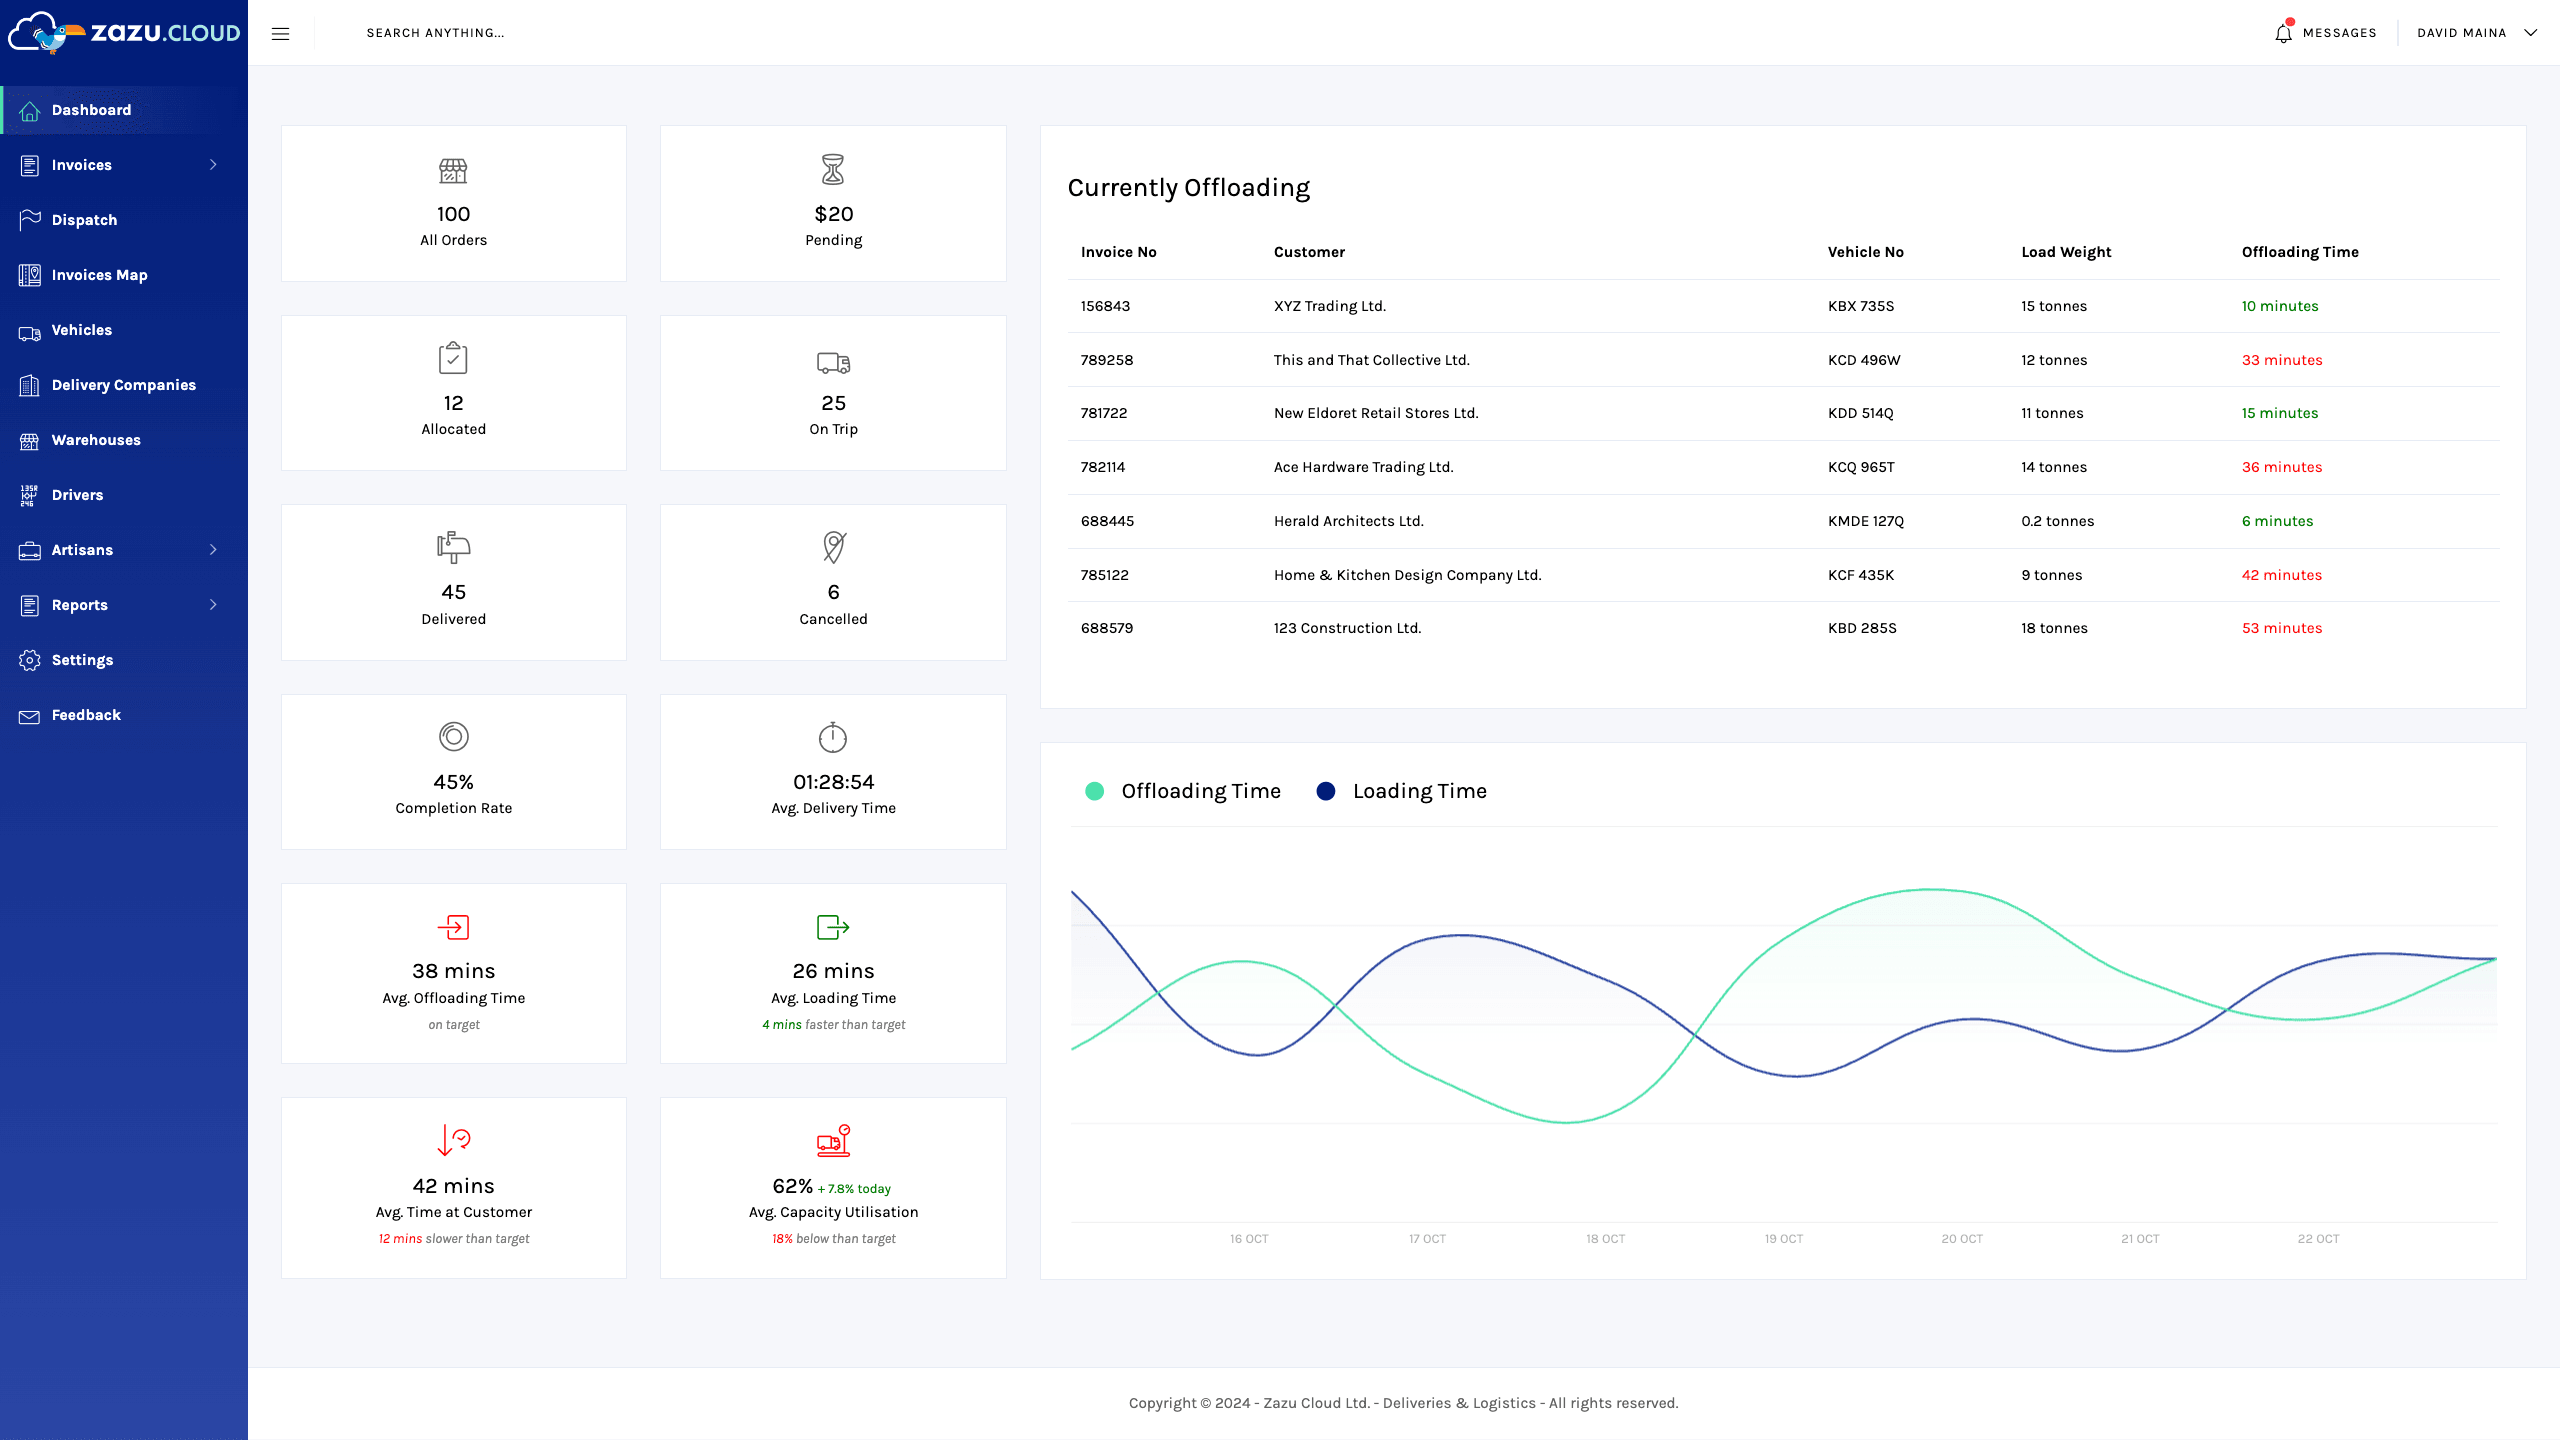Click the Avg. Time at Customer icon

point(453,1140)
